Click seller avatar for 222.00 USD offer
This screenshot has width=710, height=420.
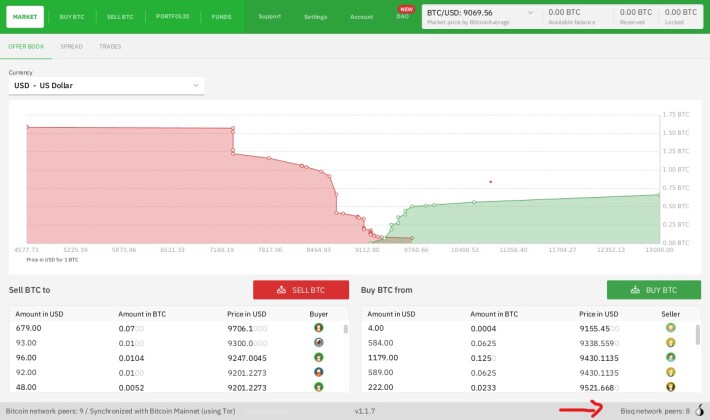(671, 387)
